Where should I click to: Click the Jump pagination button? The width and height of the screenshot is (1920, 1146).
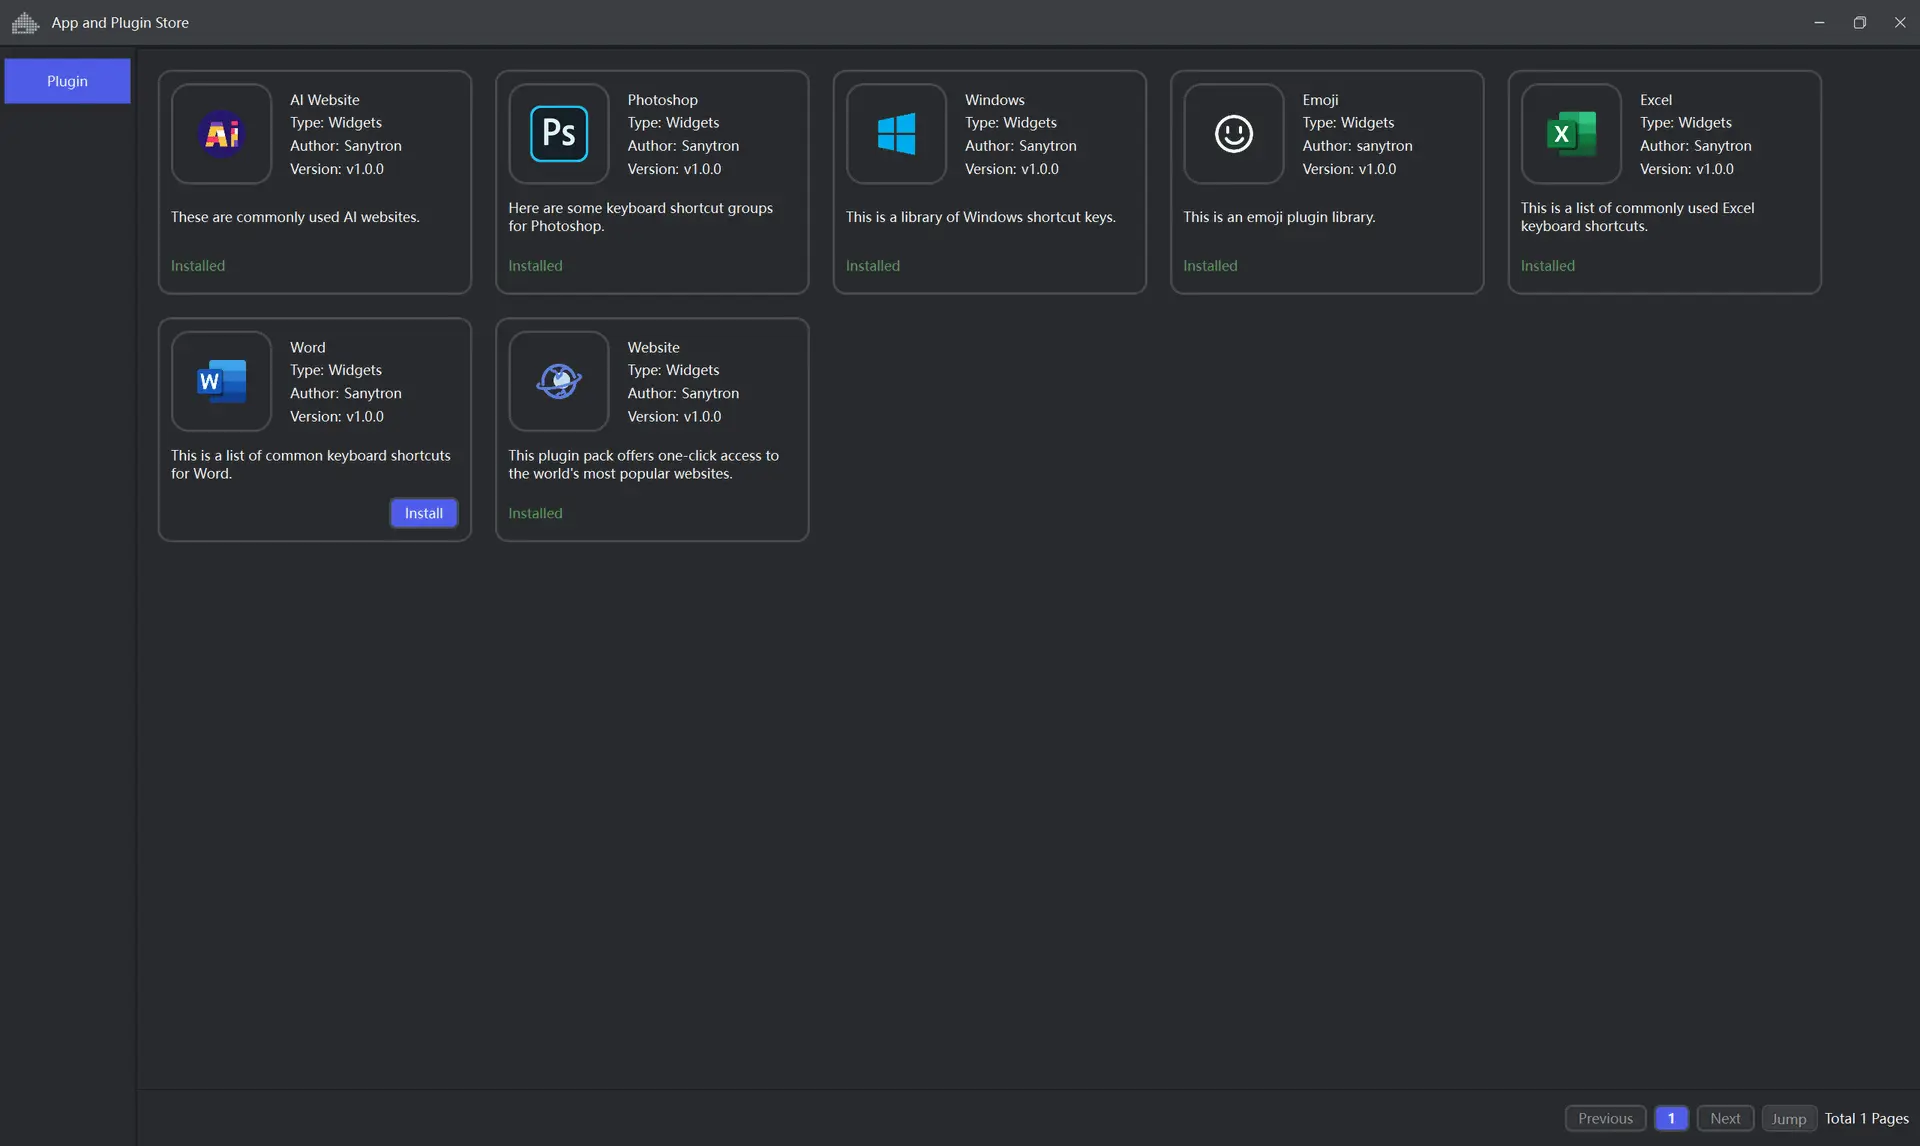(x=1789, y=1118)
